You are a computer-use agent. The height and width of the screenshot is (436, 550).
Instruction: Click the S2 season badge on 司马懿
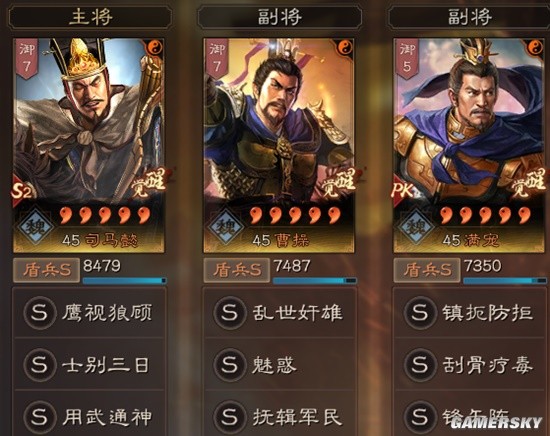point(22,191)
